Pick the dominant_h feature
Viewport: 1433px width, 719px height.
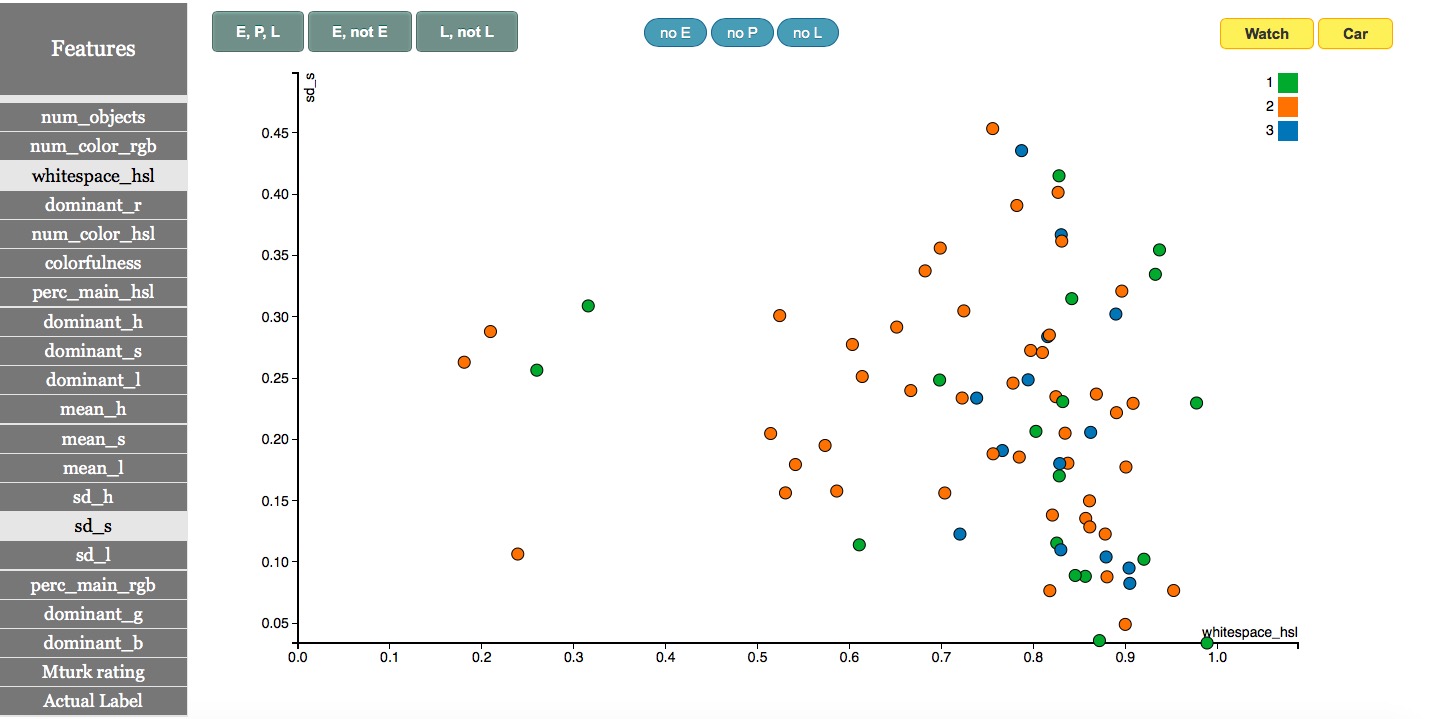(x=93, y=322)
